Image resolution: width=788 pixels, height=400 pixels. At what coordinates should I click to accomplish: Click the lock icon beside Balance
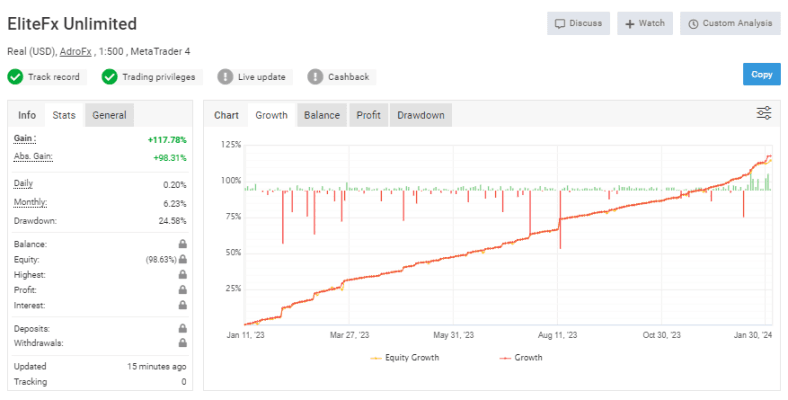click(182, 244)
